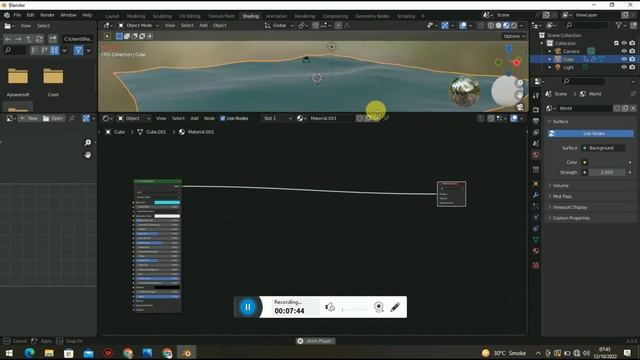640x360 pixels.
Task: Click the file browser parent directory arrow
Action: pos(29,39)
